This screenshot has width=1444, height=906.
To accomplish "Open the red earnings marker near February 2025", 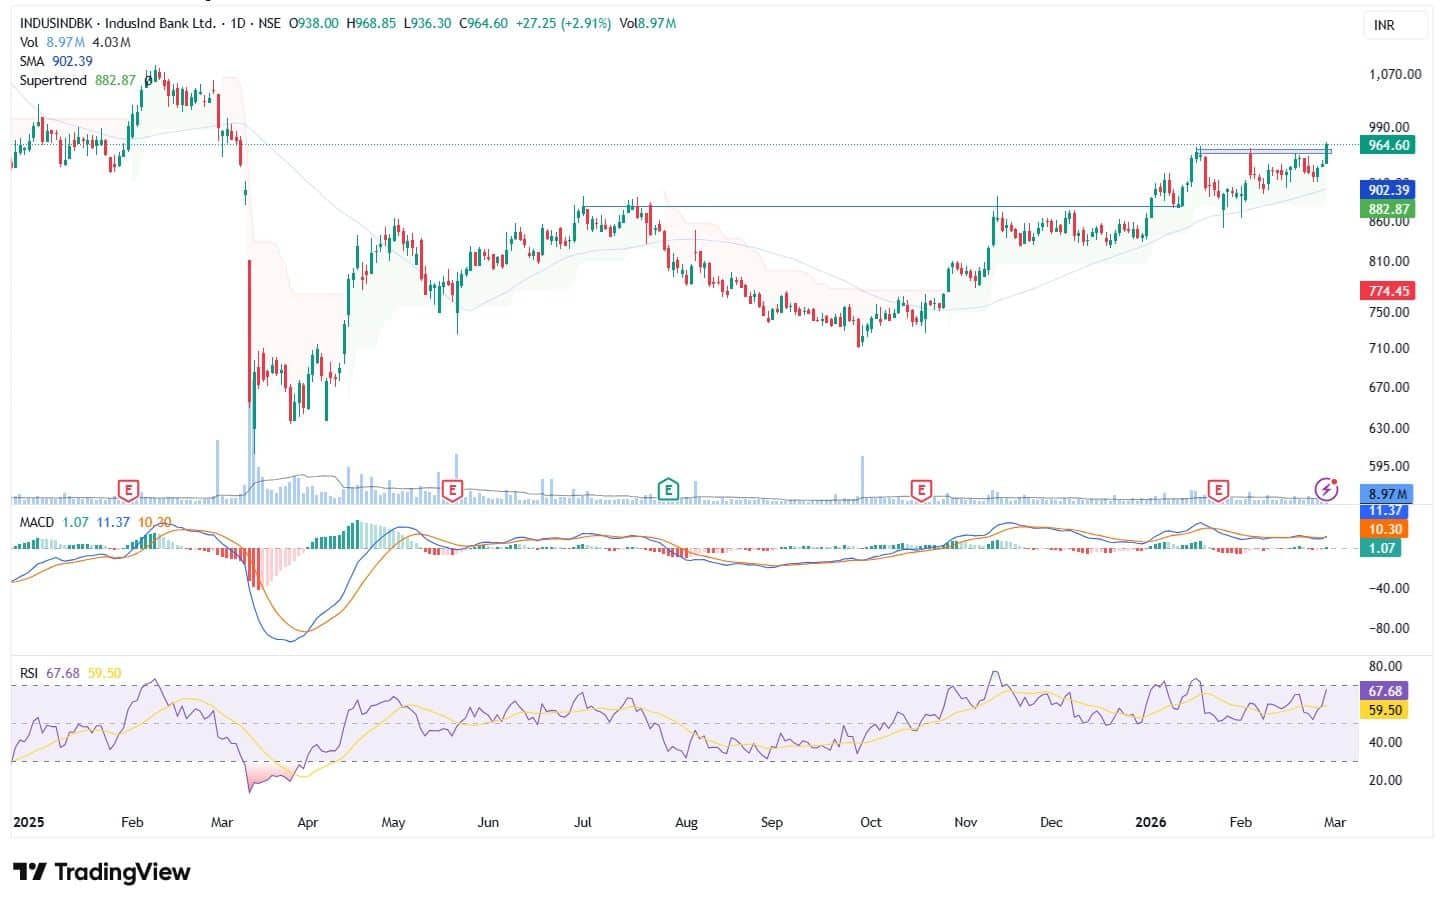I will pyautogui.click(x=128, y=490).
